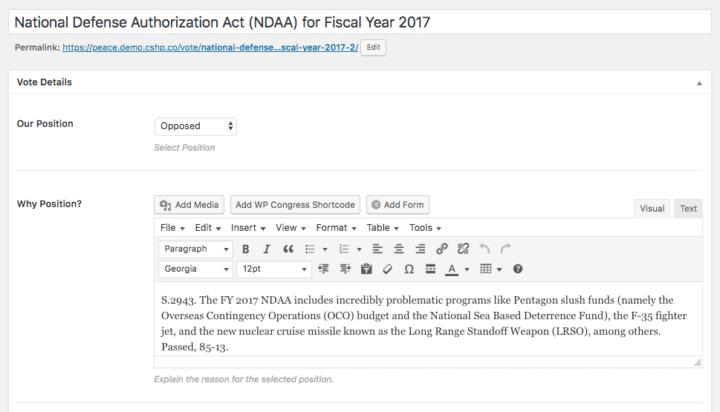The width and height of the screenshot is (720, 412).
Task: Toggle bold formatting in editor
Action: 246,248
